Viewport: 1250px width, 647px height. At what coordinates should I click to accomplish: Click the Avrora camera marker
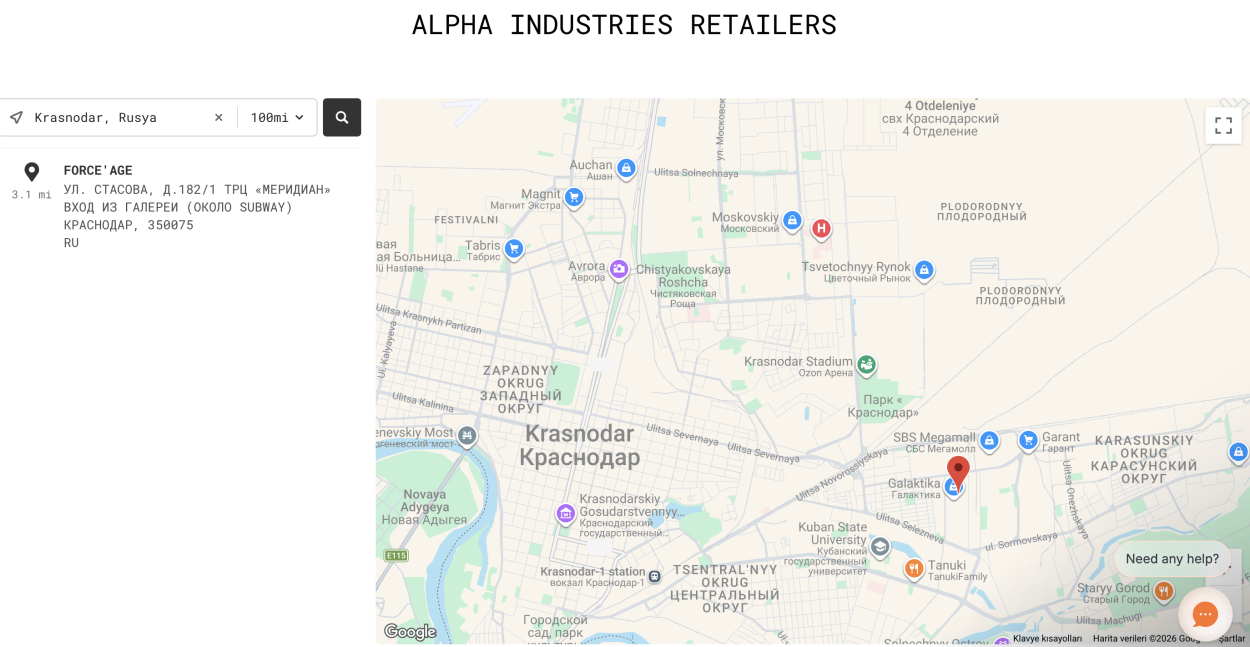[x=619, y=269]
